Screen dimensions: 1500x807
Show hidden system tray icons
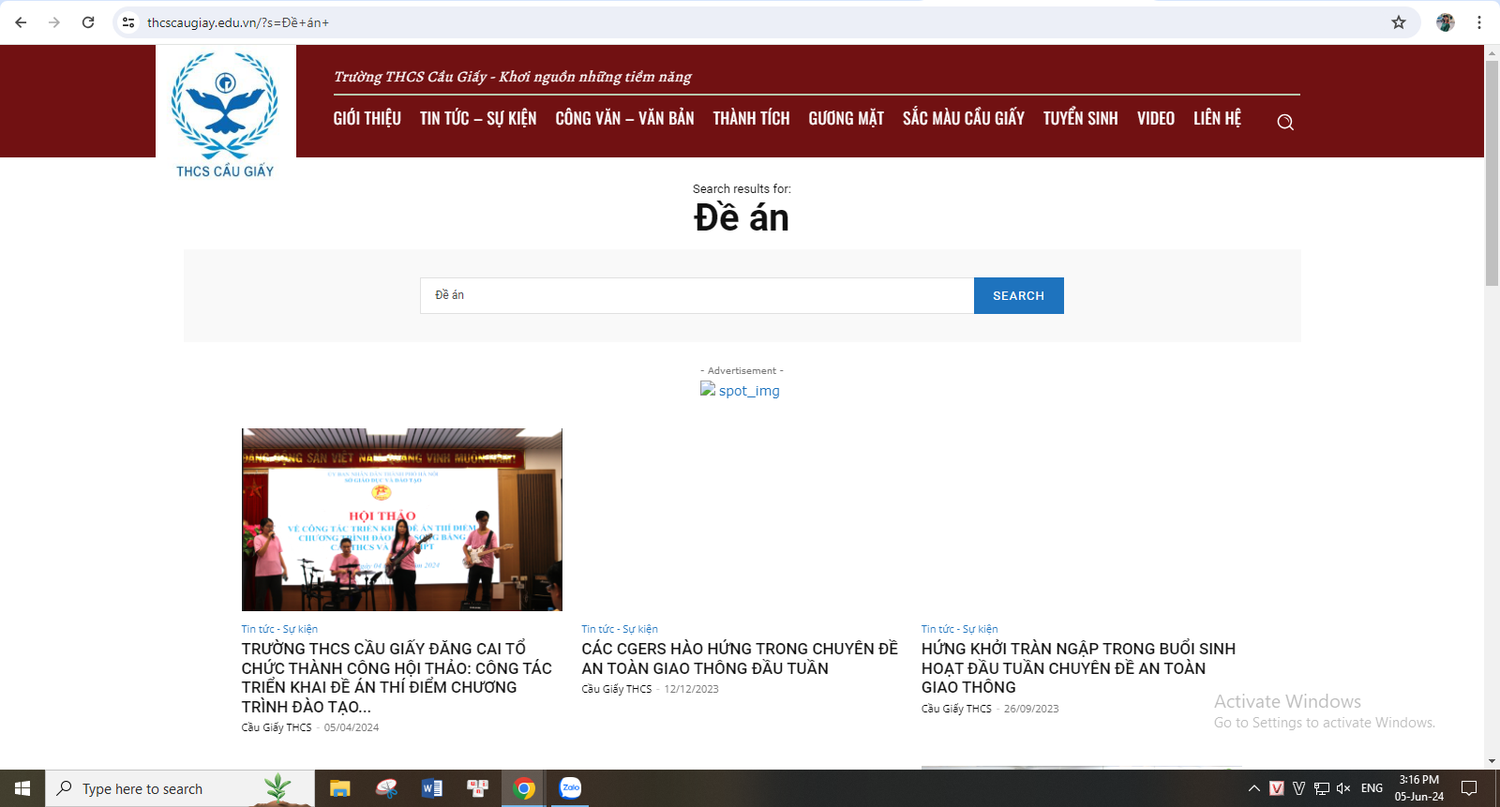click(x=1254, y=788)
